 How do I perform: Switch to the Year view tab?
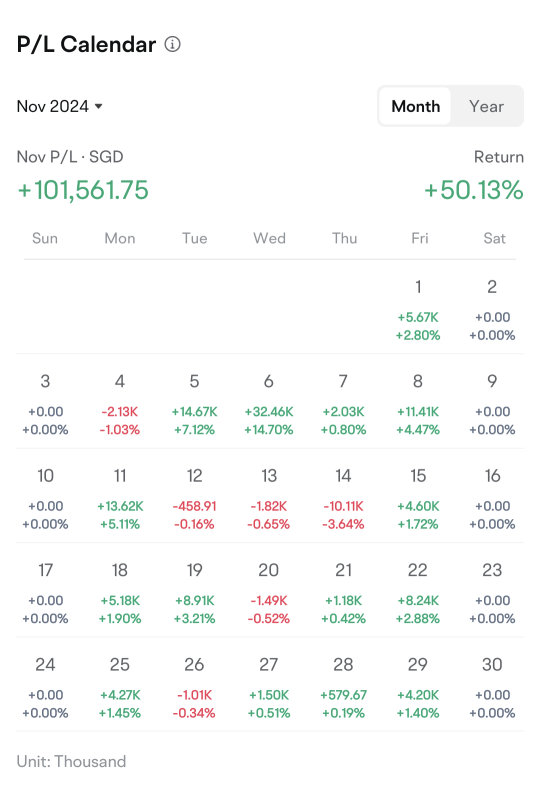coord(486,106)
